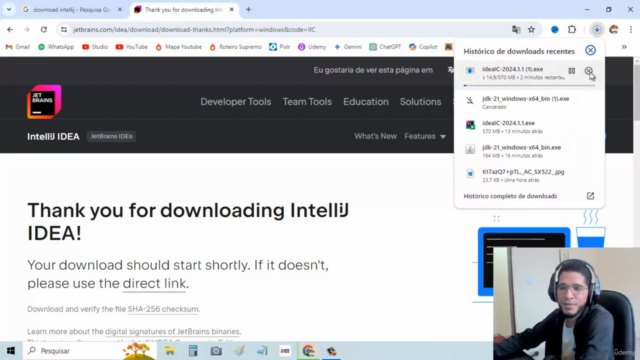This screenshot has height=360, width=640.
Task: Open Education menu
Action: pyautogui.click(x=366, y=102)
